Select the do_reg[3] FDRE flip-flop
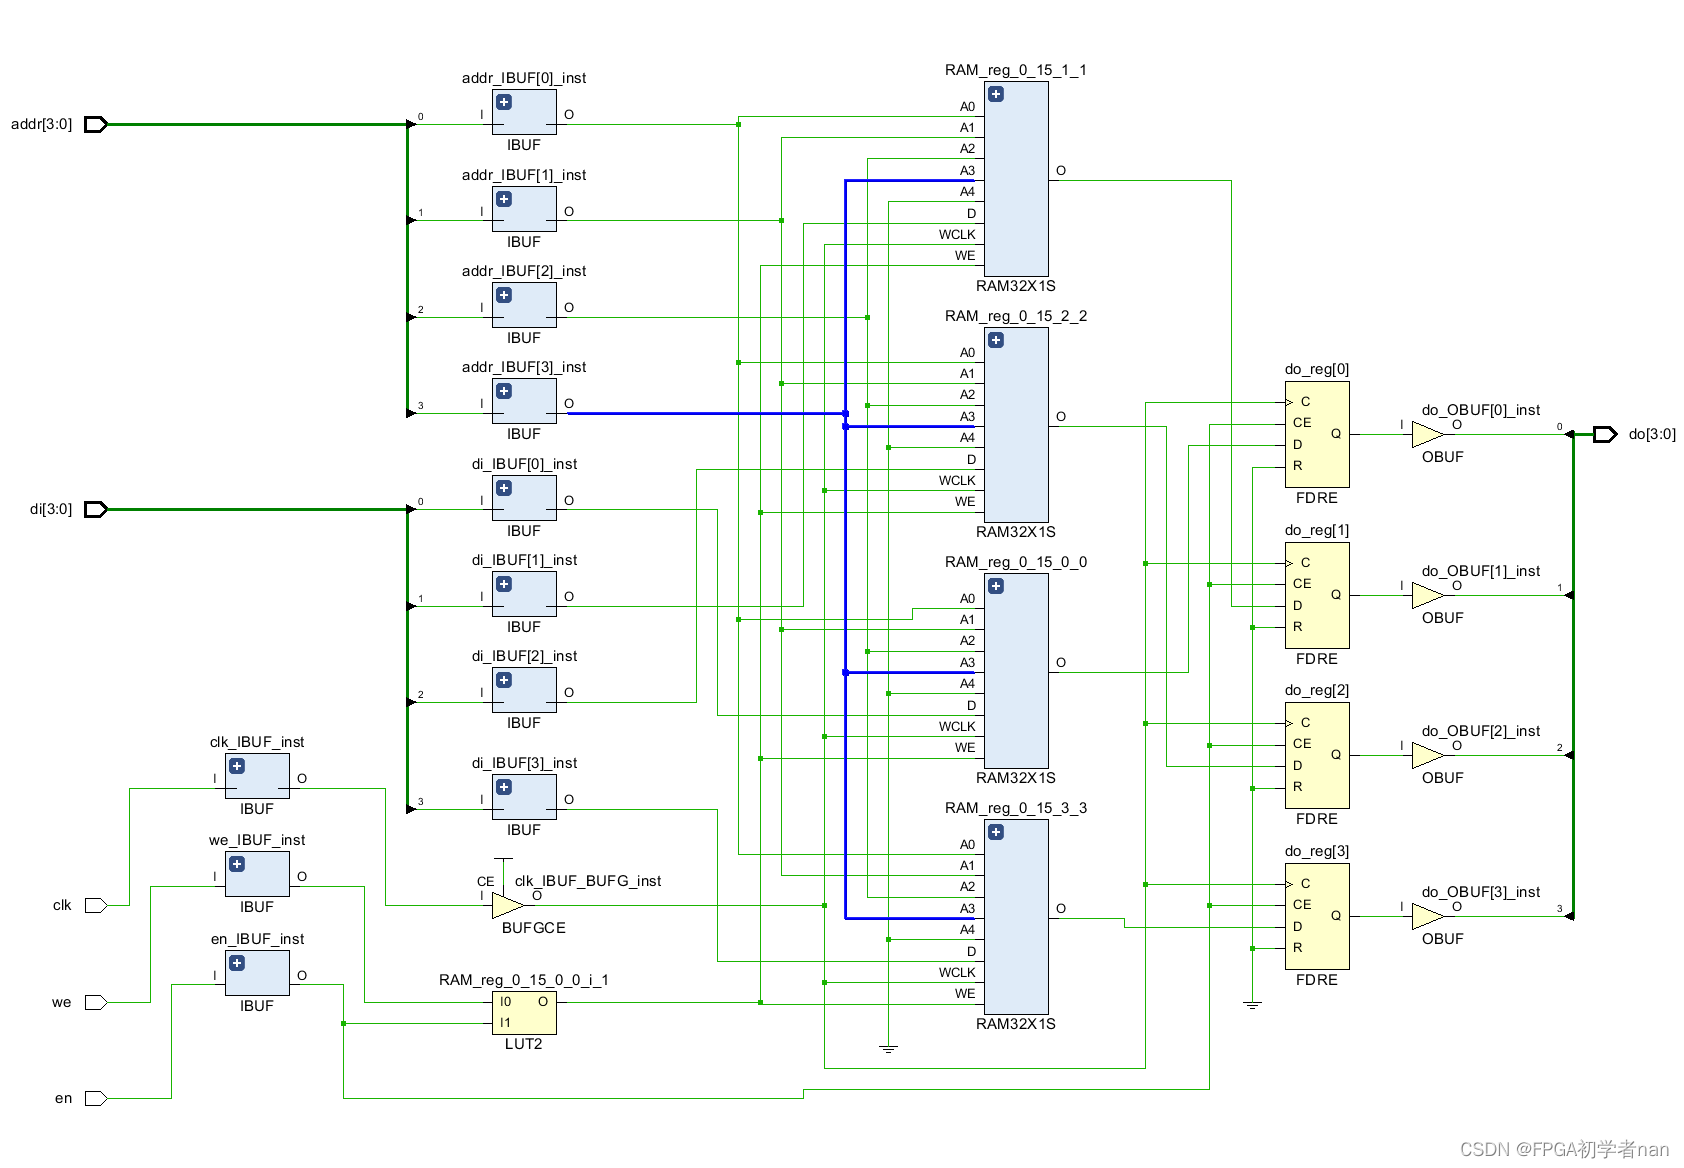 [1316, 915]
